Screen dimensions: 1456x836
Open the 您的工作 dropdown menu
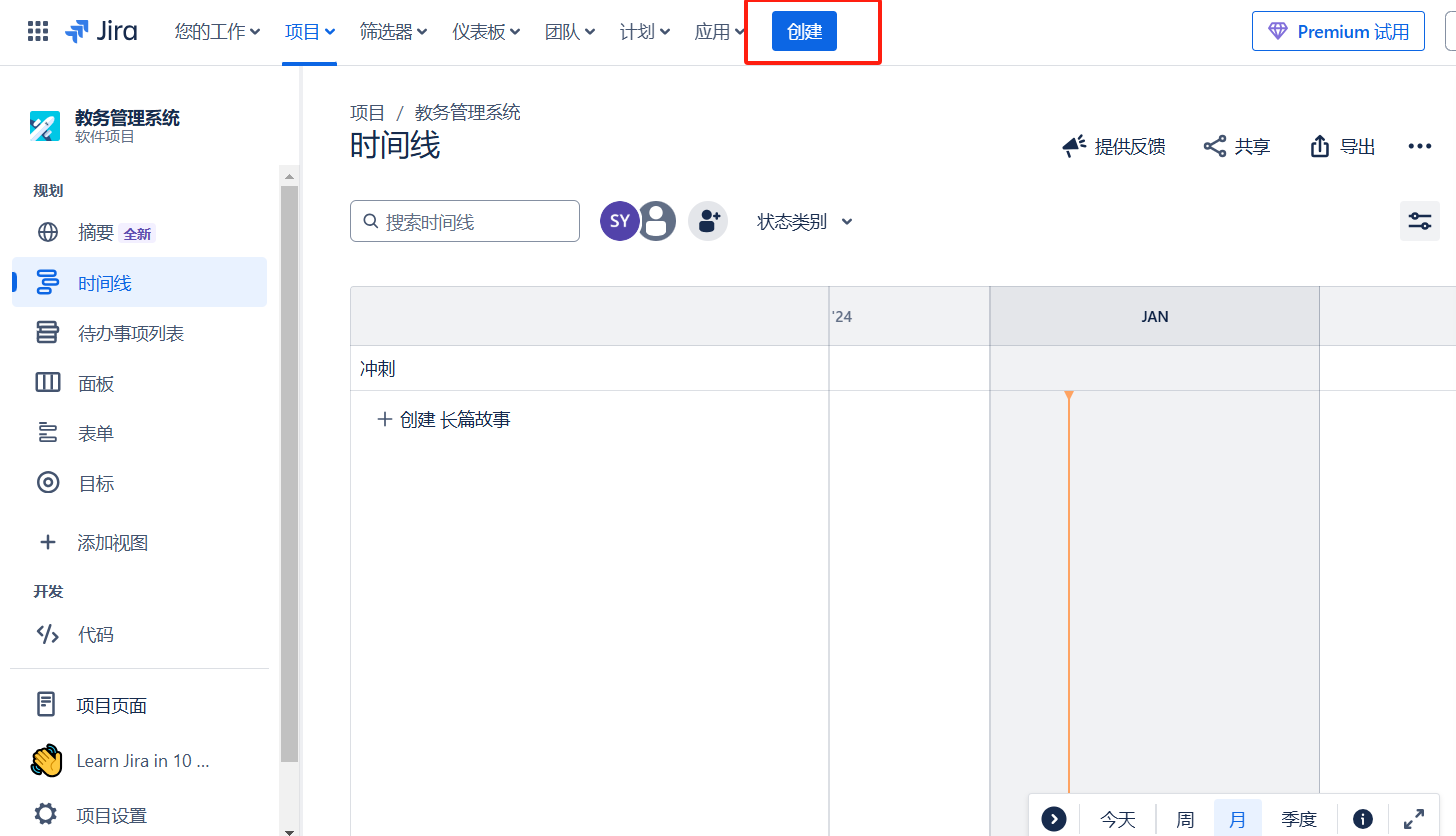(218, 32)
